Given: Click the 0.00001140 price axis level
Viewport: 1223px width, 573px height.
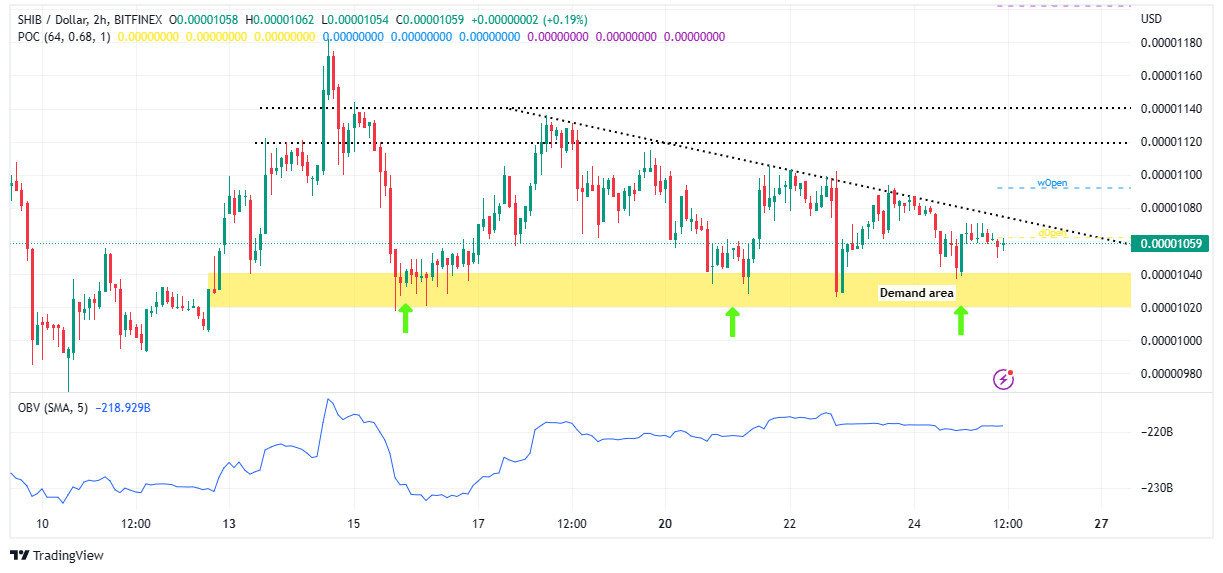Looking at the screenshot, I should (1172, 108).
